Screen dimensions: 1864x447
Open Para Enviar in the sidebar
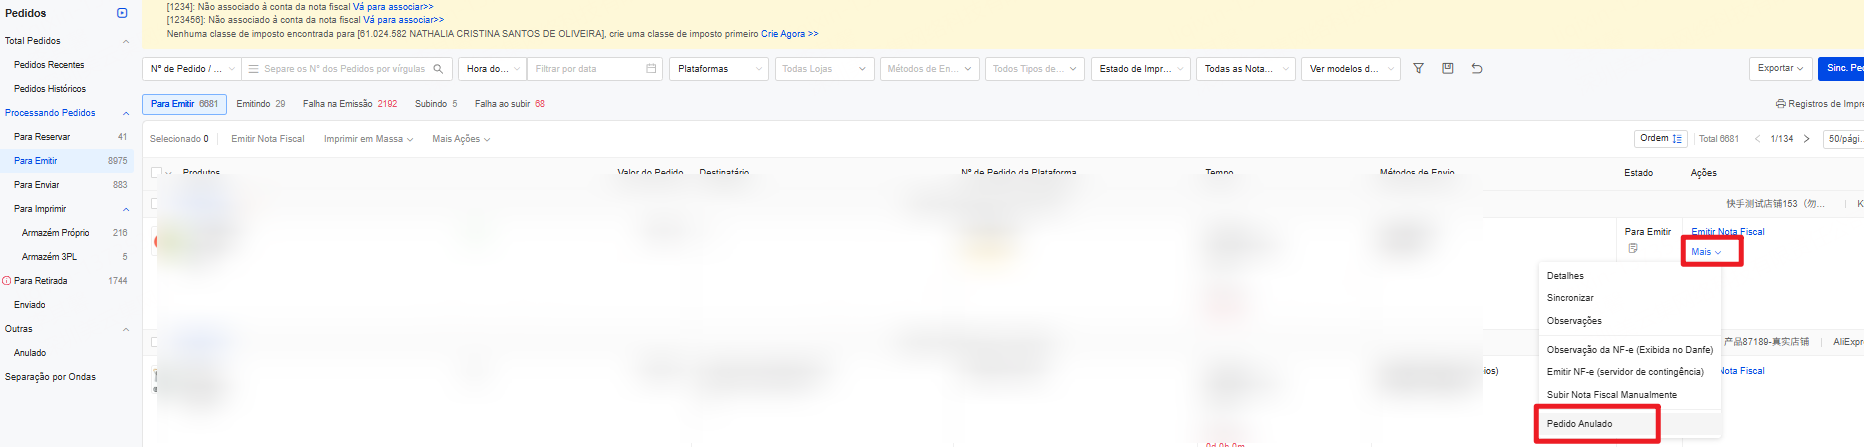point(37,185)
